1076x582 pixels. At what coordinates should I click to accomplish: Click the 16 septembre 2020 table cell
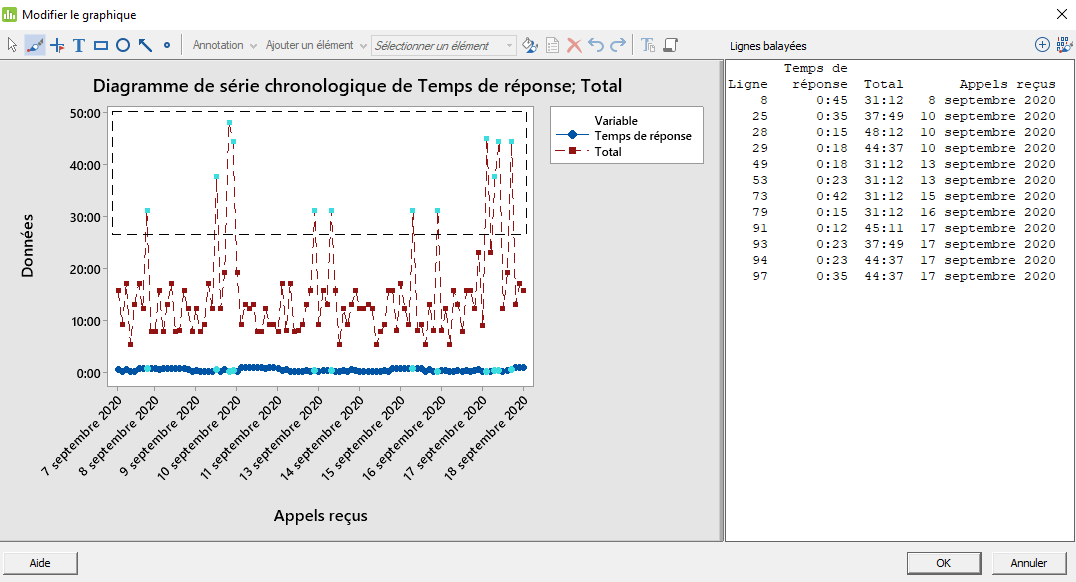pos(987,213)
